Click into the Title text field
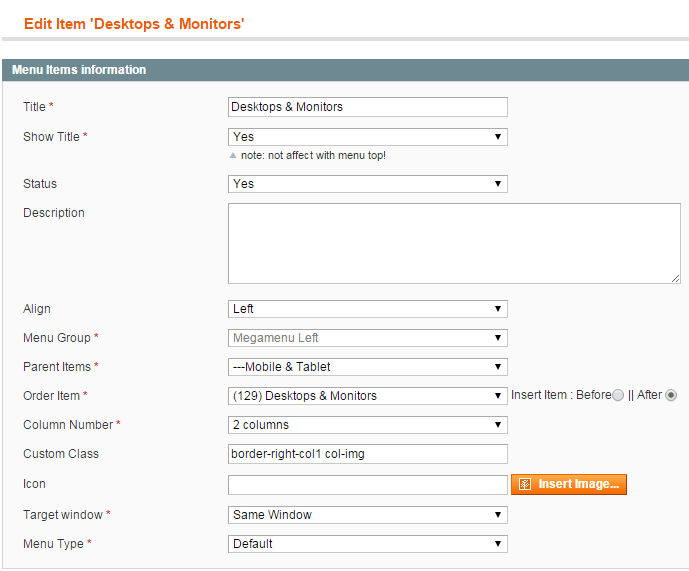The height and width of the screenshot is (571, 689). click(x=368, y=107)
